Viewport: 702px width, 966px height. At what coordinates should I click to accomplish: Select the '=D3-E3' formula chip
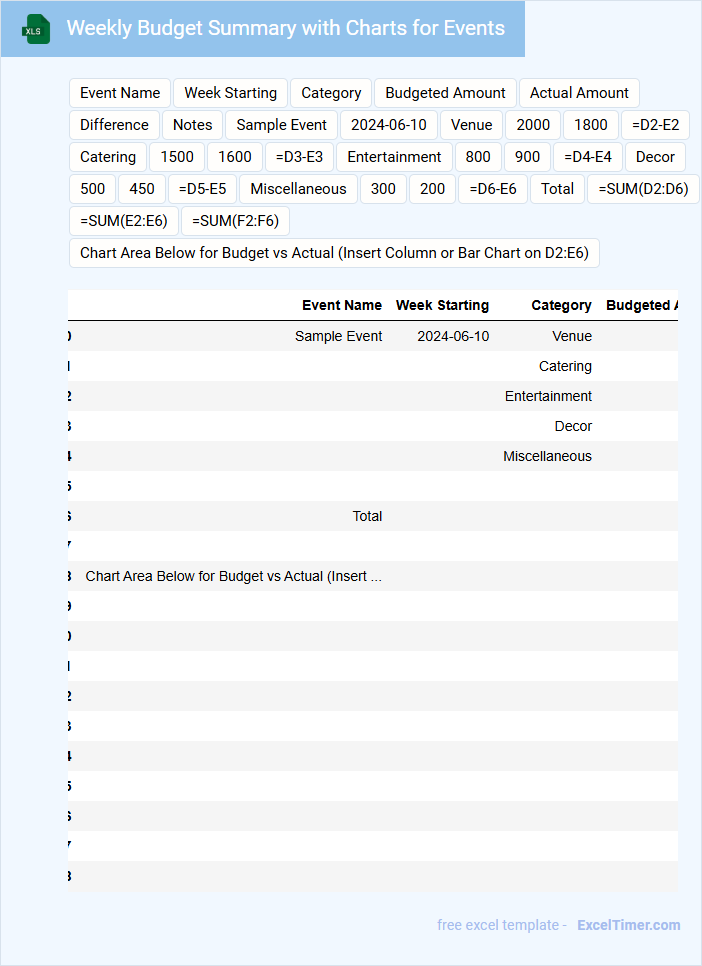pos(300,157)
